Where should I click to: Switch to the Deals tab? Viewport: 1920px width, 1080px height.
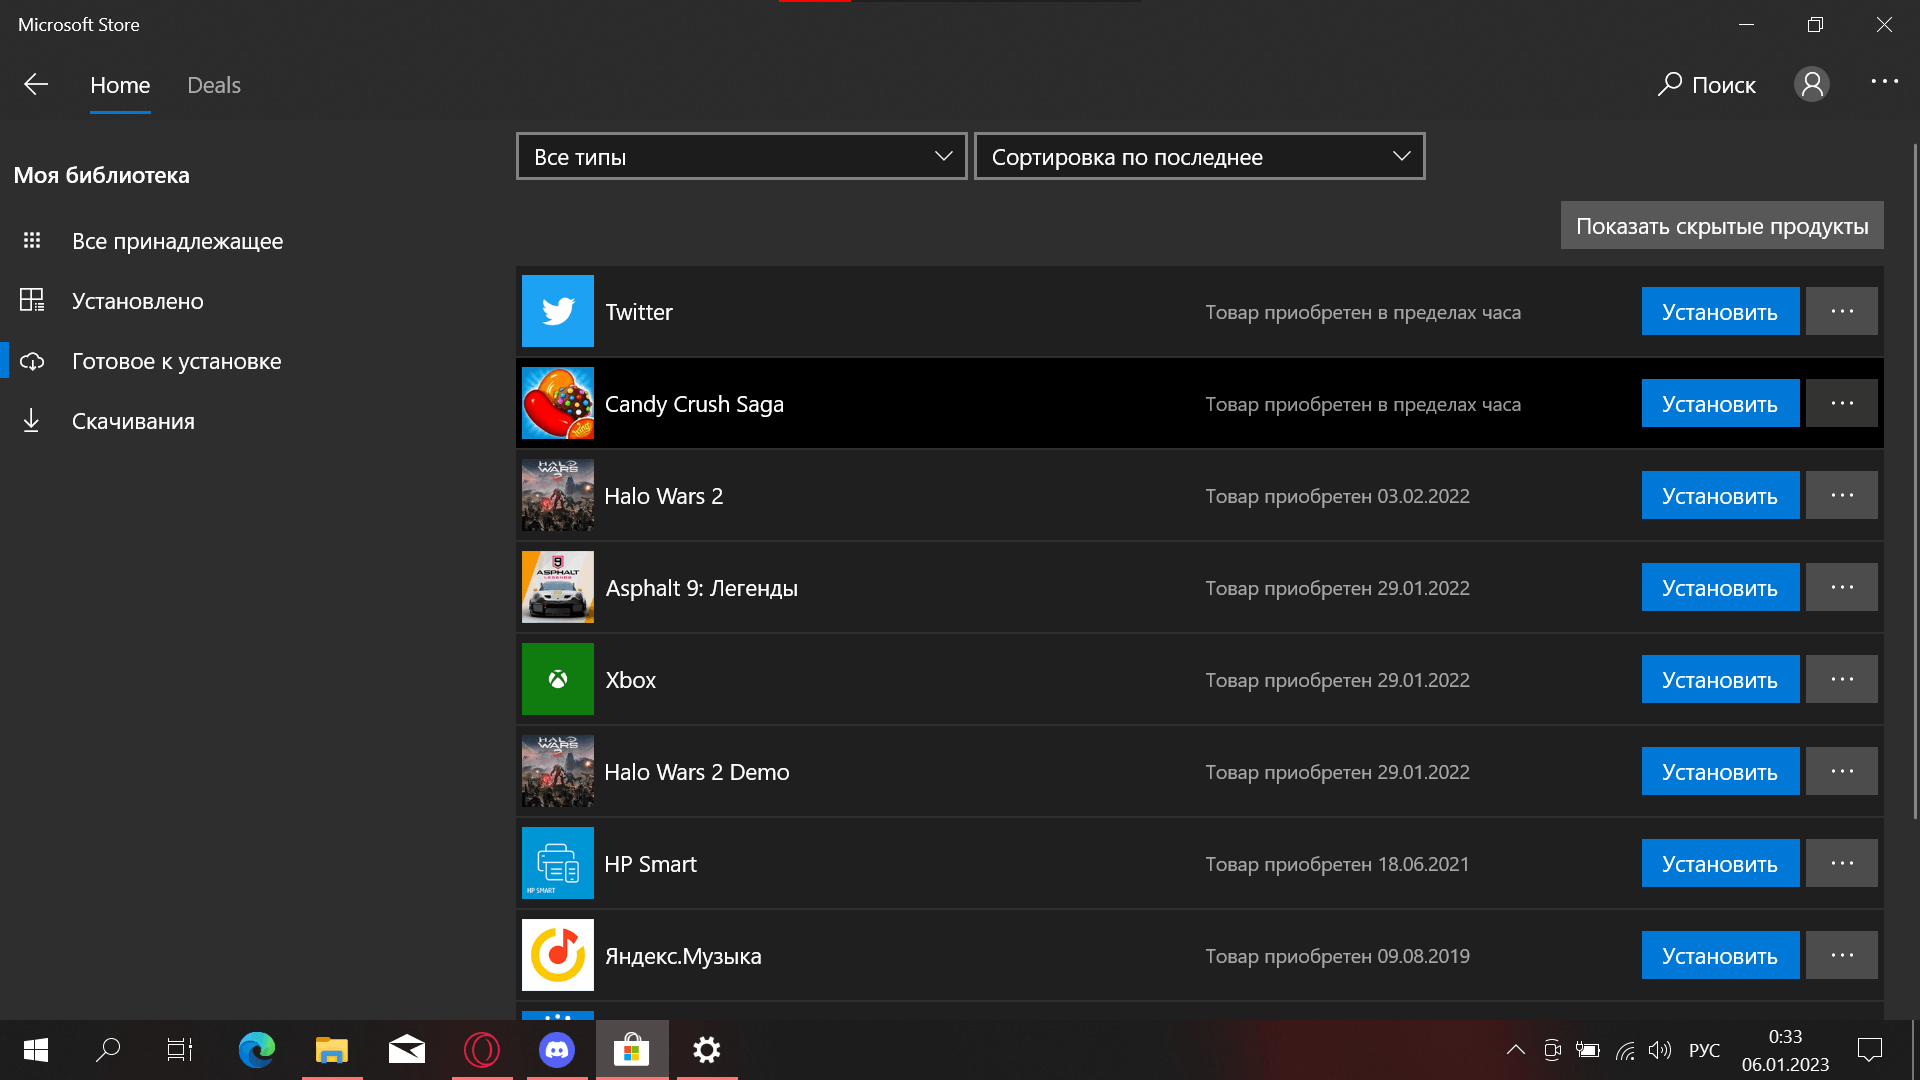[214, 85]
